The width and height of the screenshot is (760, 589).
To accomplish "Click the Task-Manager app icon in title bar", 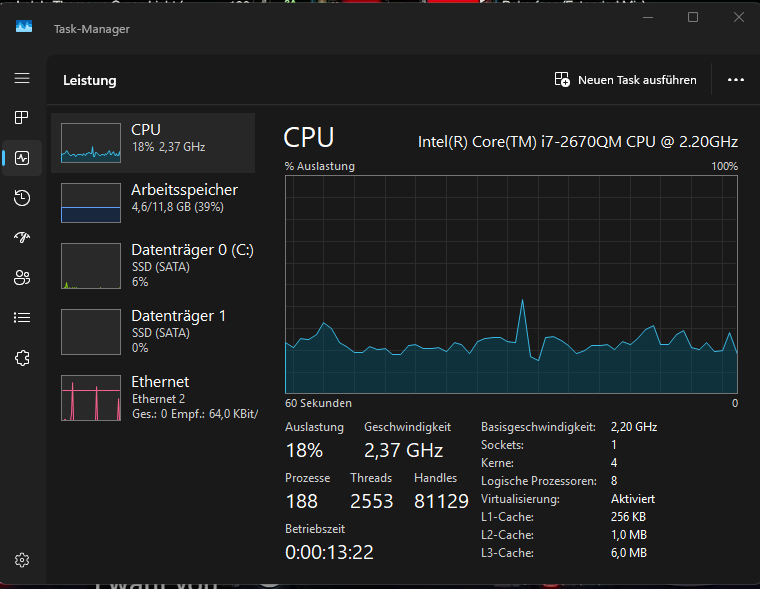I will click(x=24, y=26).
